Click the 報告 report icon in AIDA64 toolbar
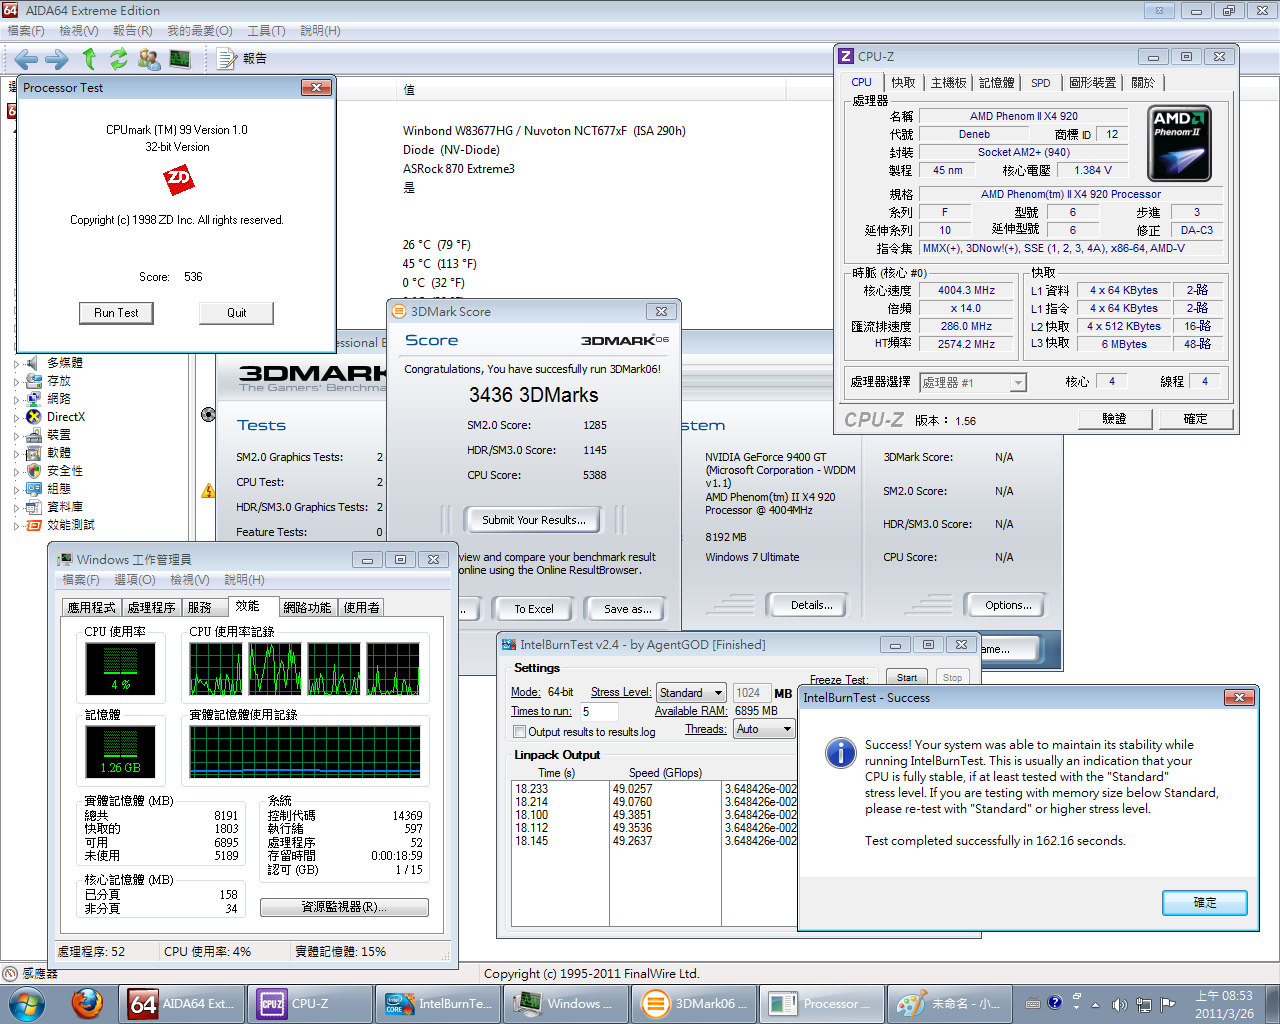 (x=227, y=59)
